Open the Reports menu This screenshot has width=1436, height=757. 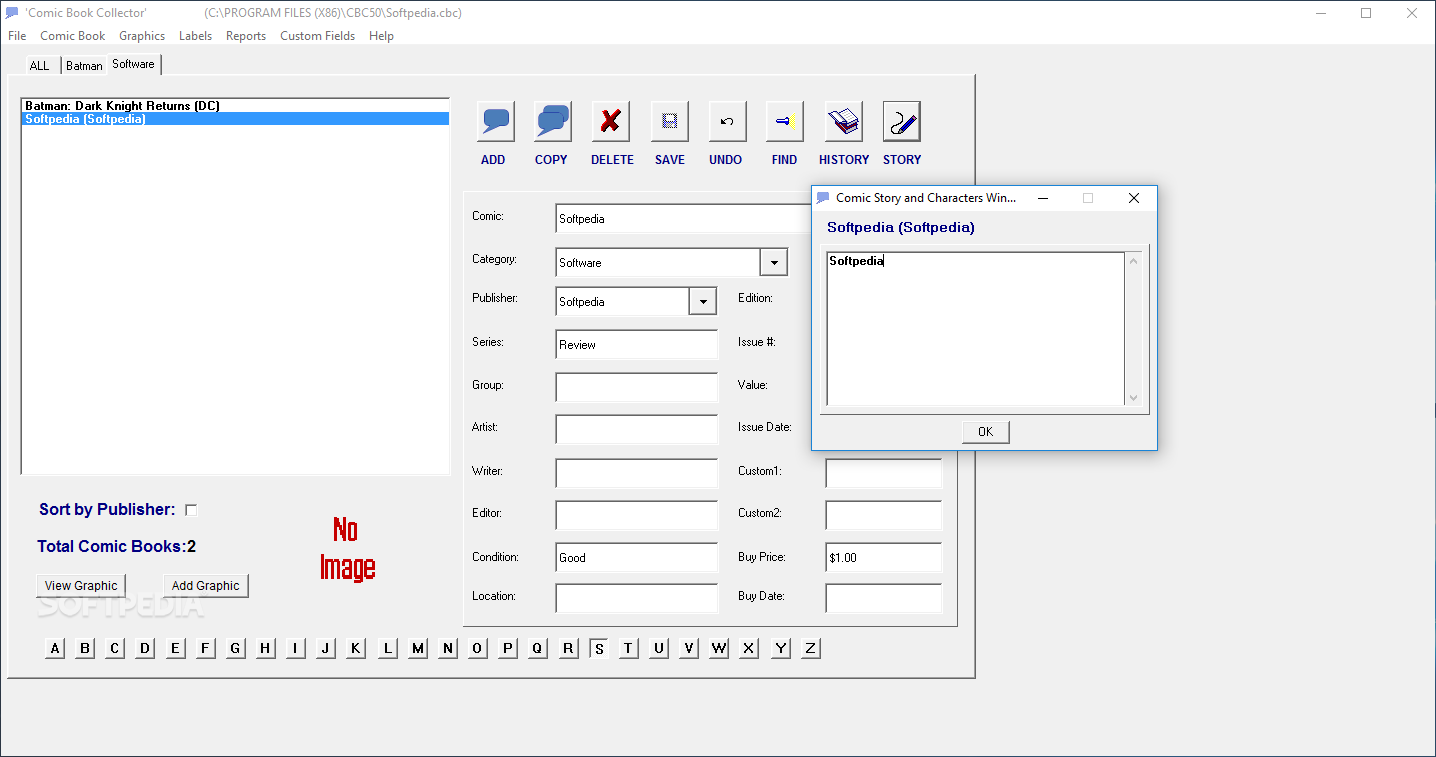pos(246,36)
